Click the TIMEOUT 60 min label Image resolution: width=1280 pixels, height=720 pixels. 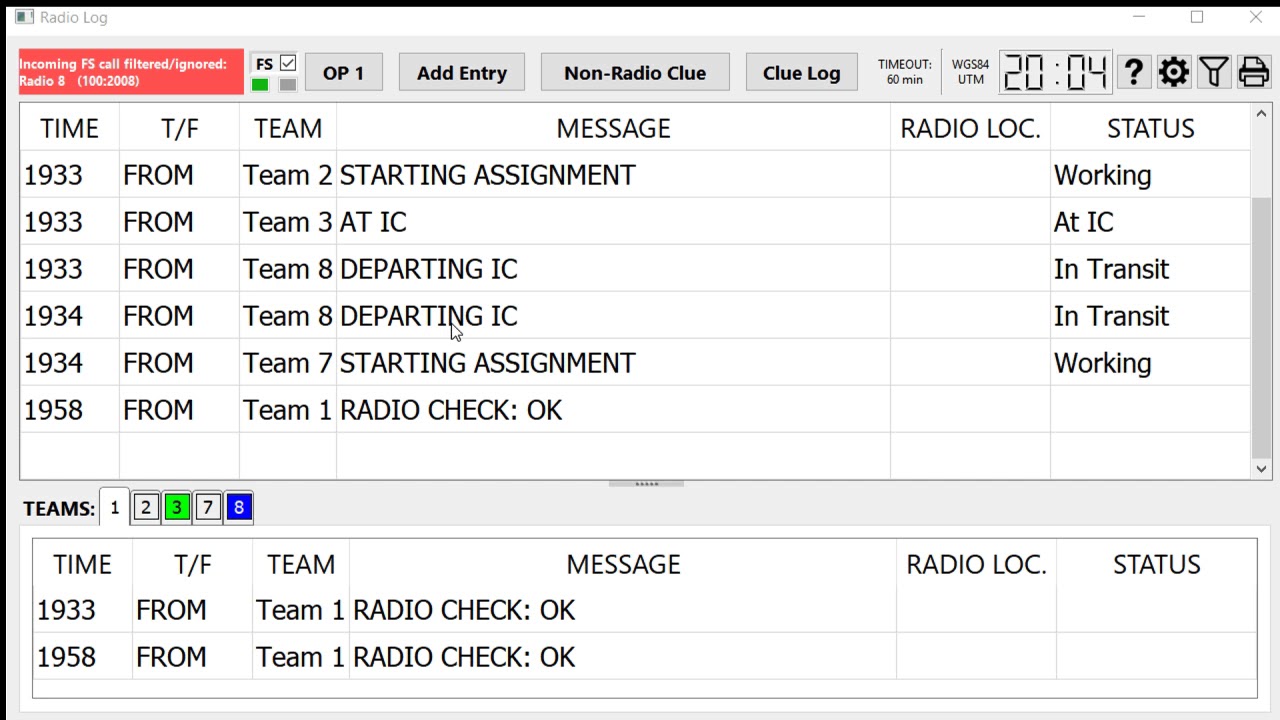pyautogui.click(x=905, y=72)
